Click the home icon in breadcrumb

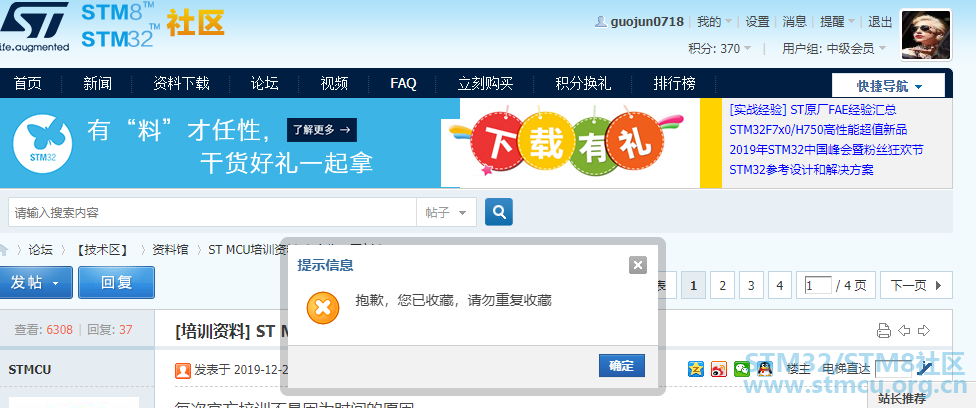click(4, 250)
